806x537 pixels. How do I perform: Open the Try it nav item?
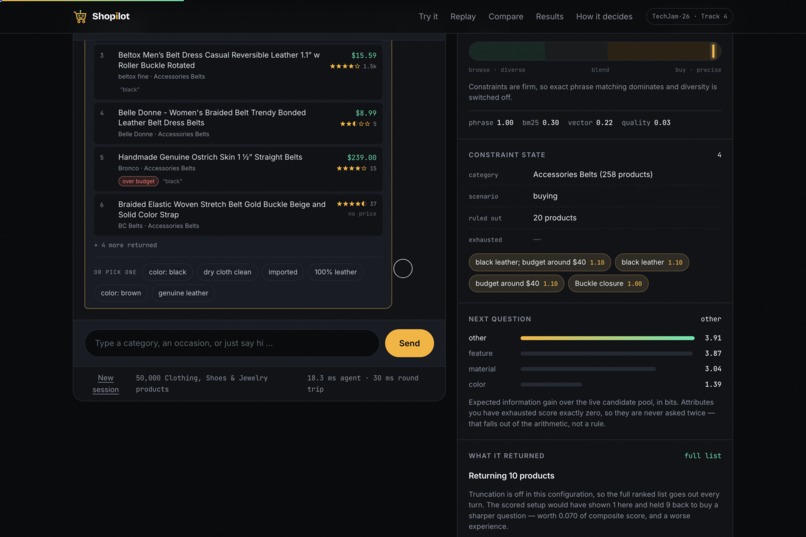coord(428,16)
